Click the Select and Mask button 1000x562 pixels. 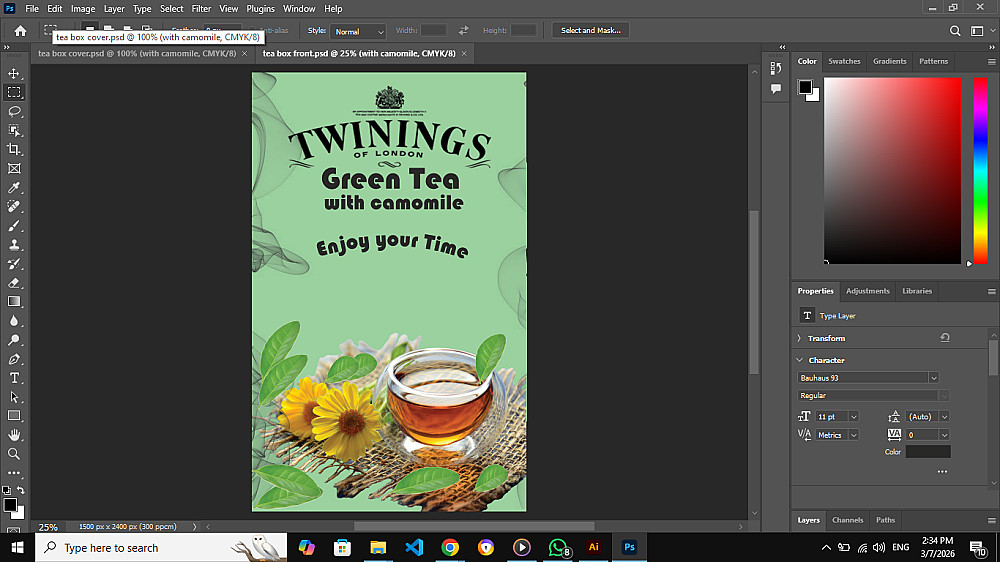point(590,31)
